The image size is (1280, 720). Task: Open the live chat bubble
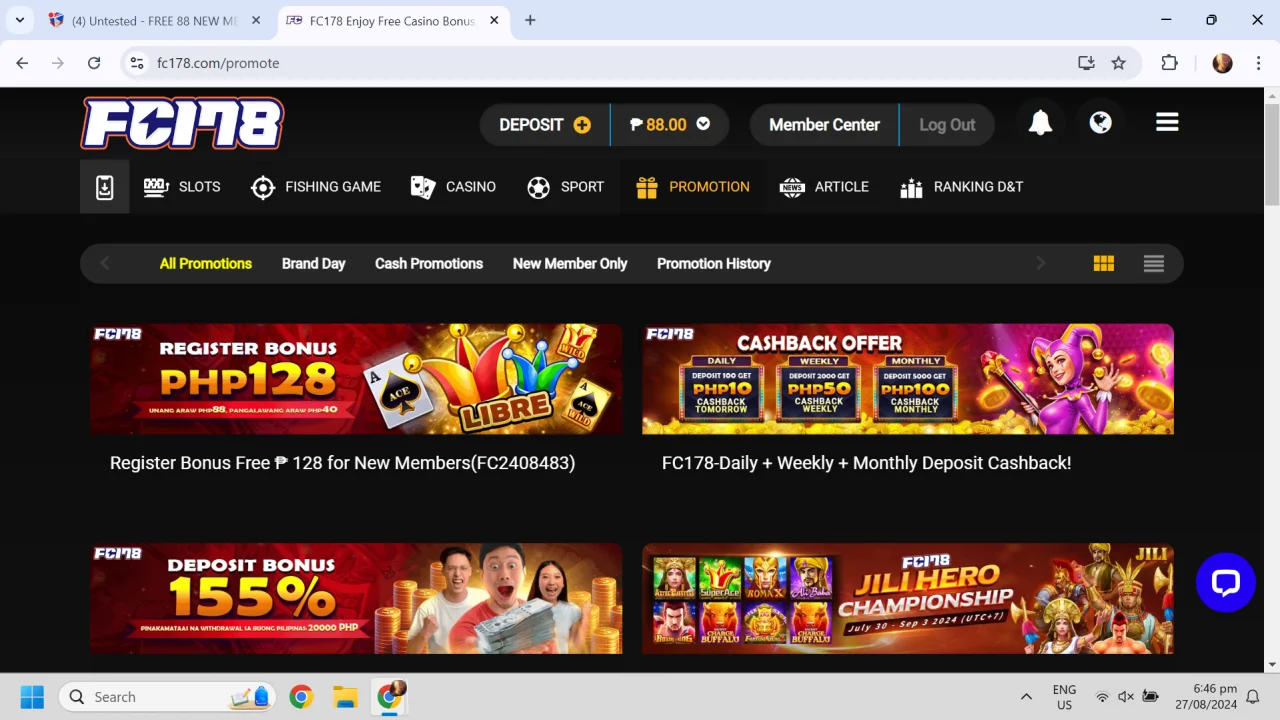point(1225,582)
